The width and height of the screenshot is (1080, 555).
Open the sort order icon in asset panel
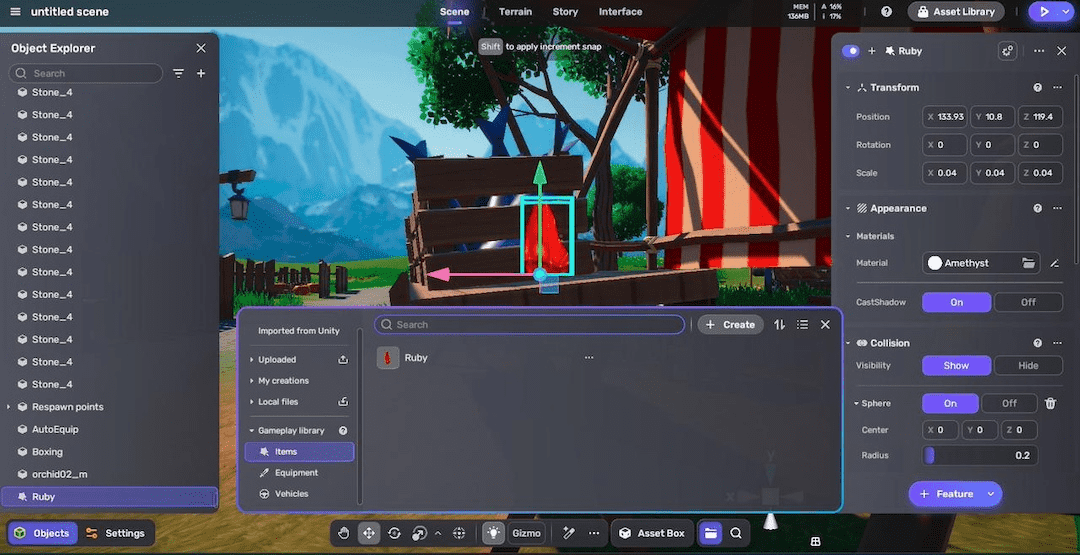click(x=780, y=325)
